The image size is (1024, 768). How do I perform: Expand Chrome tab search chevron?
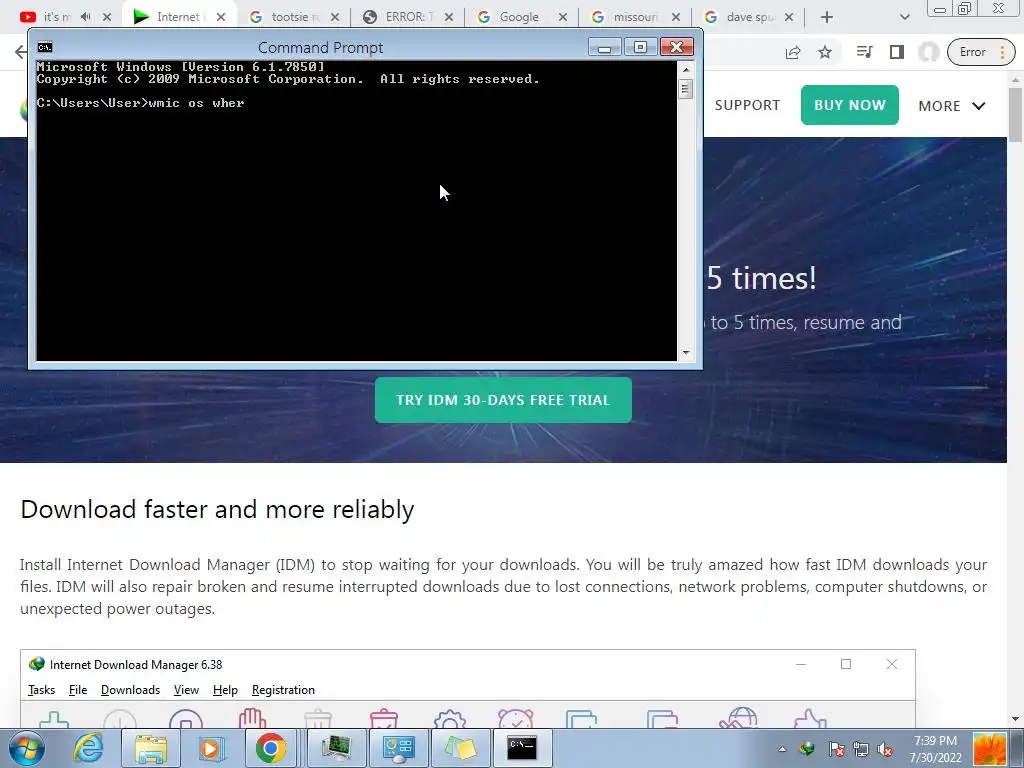pos(904,18)
